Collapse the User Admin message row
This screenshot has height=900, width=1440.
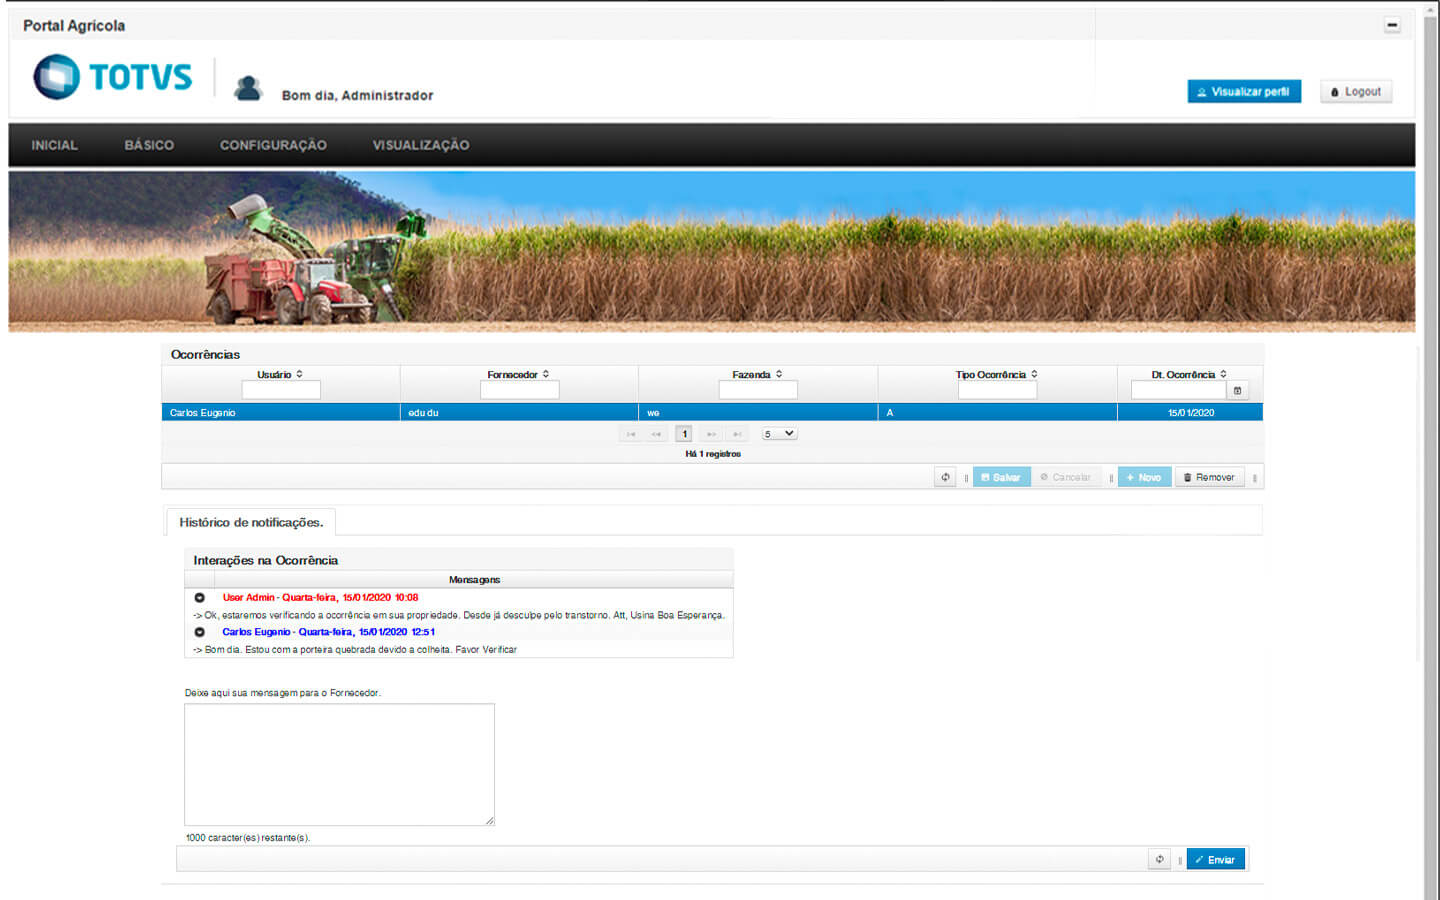coord(199,597)
